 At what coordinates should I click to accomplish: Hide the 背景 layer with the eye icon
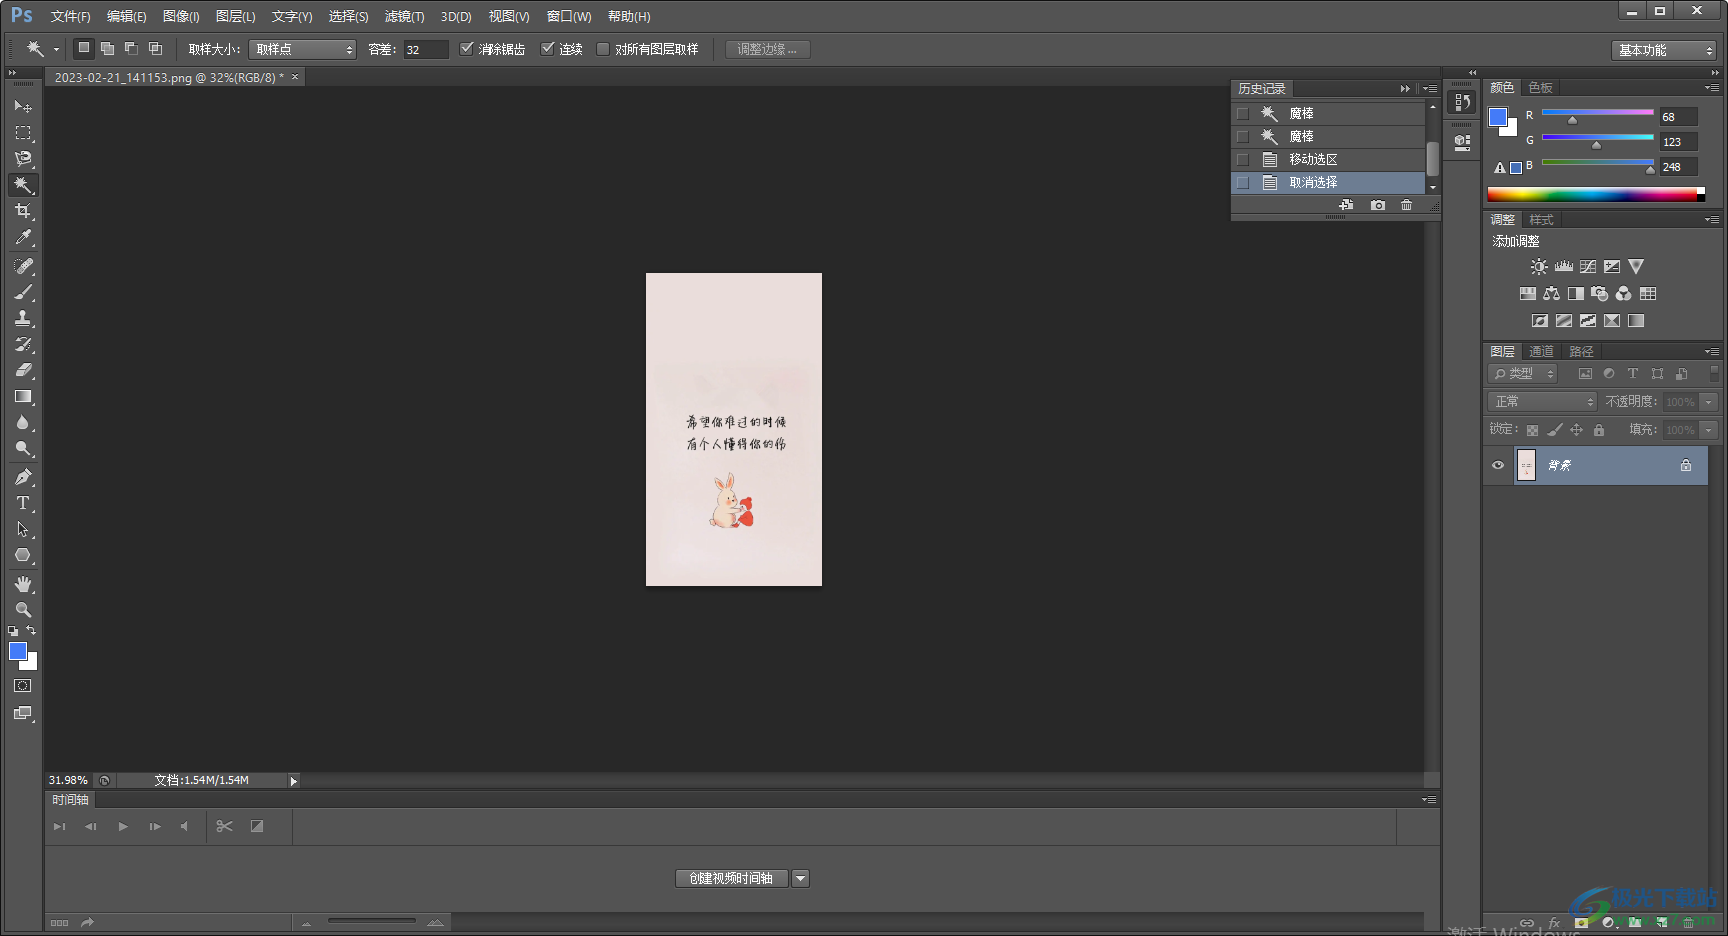pos(1498,465)
